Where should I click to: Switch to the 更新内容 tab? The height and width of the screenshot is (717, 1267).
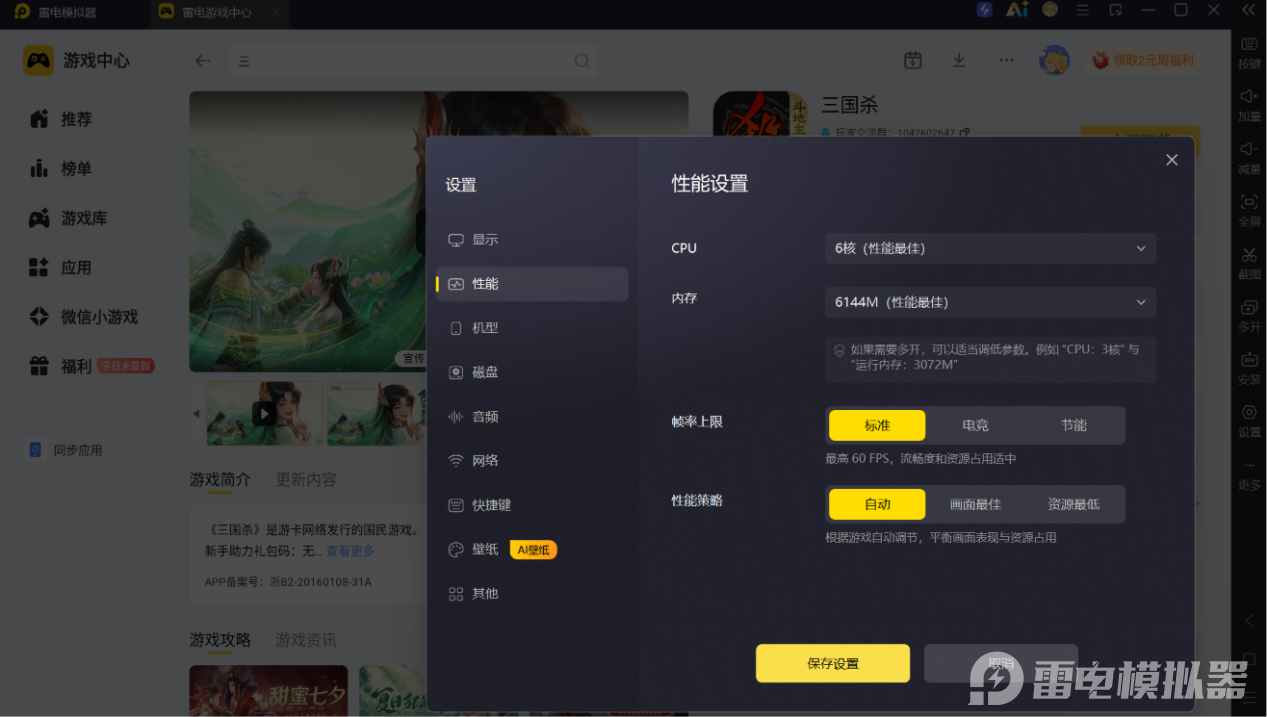tap(306, 480)
